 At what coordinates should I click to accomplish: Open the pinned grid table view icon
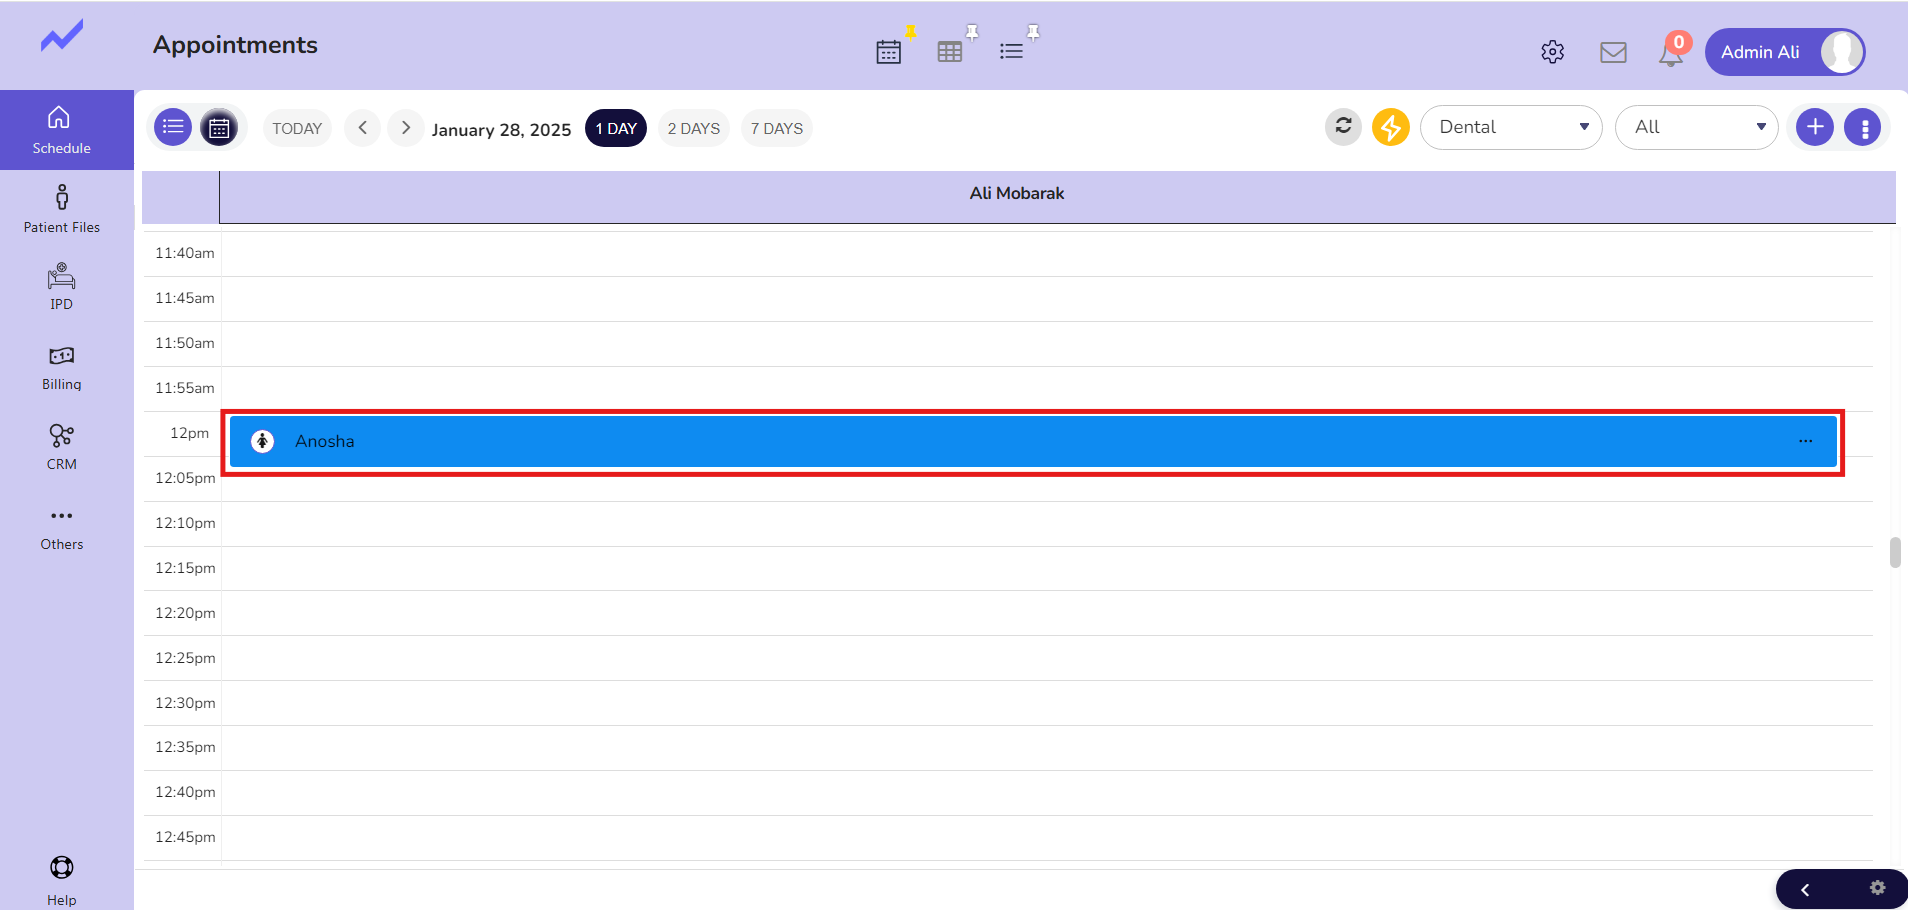pos(950,52)
